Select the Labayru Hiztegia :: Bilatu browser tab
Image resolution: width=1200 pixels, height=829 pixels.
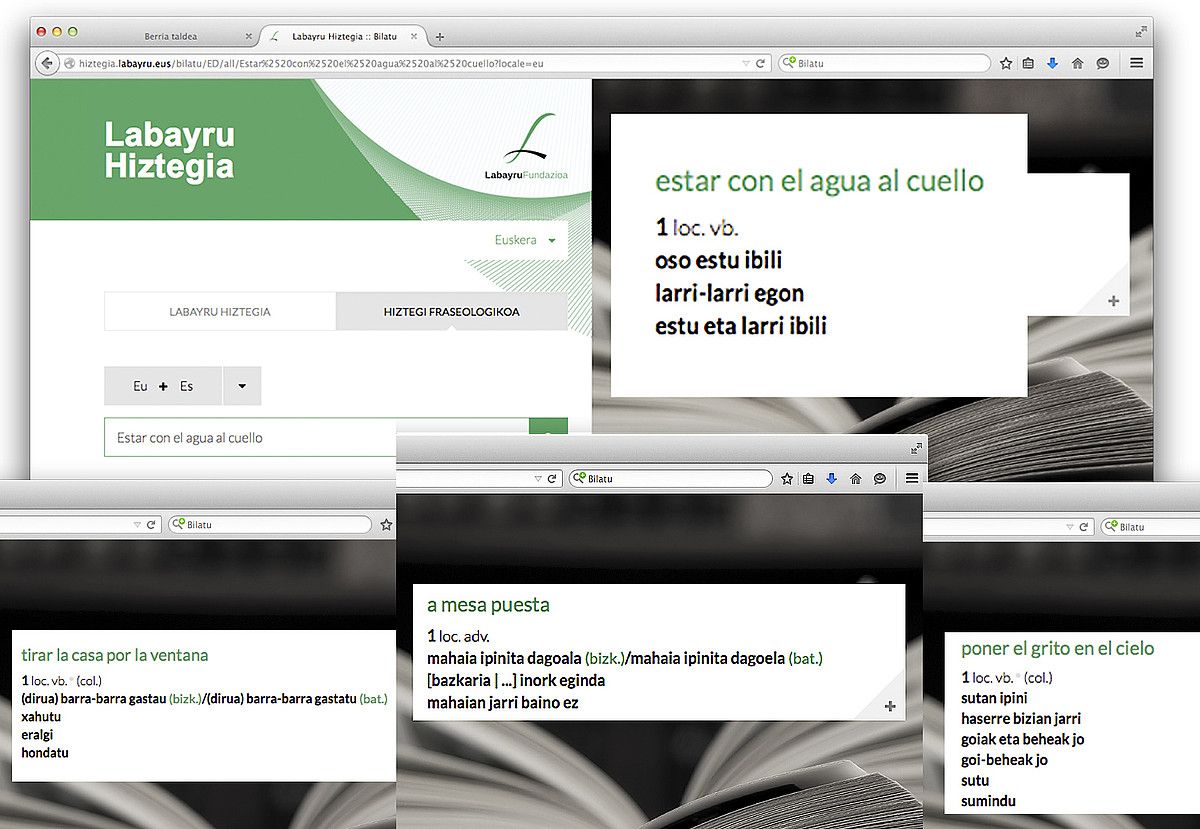pyautogui.click(x=345, y=37)
